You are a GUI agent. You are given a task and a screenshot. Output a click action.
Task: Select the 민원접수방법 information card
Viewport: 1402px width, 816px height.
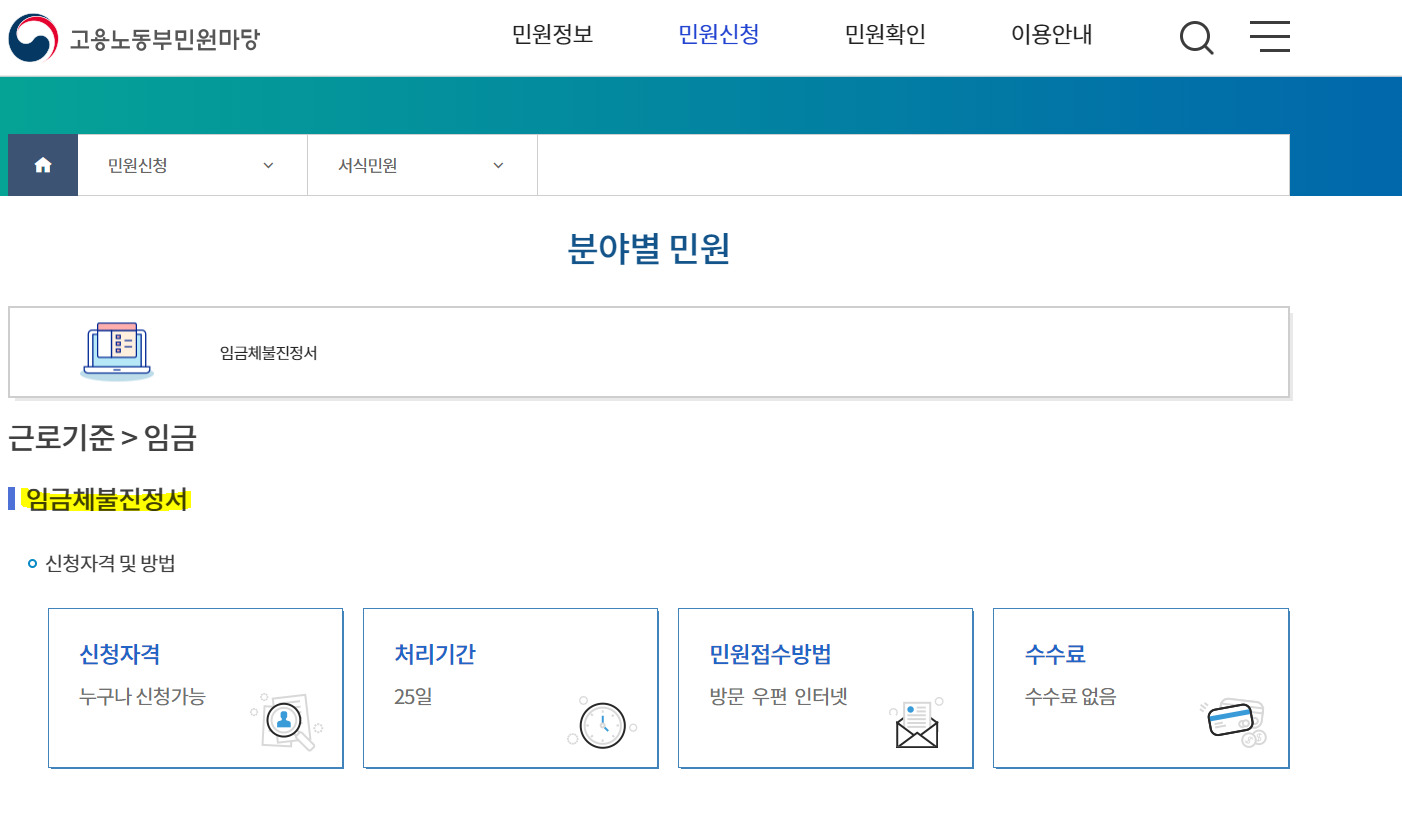click(x=825, y=687)
